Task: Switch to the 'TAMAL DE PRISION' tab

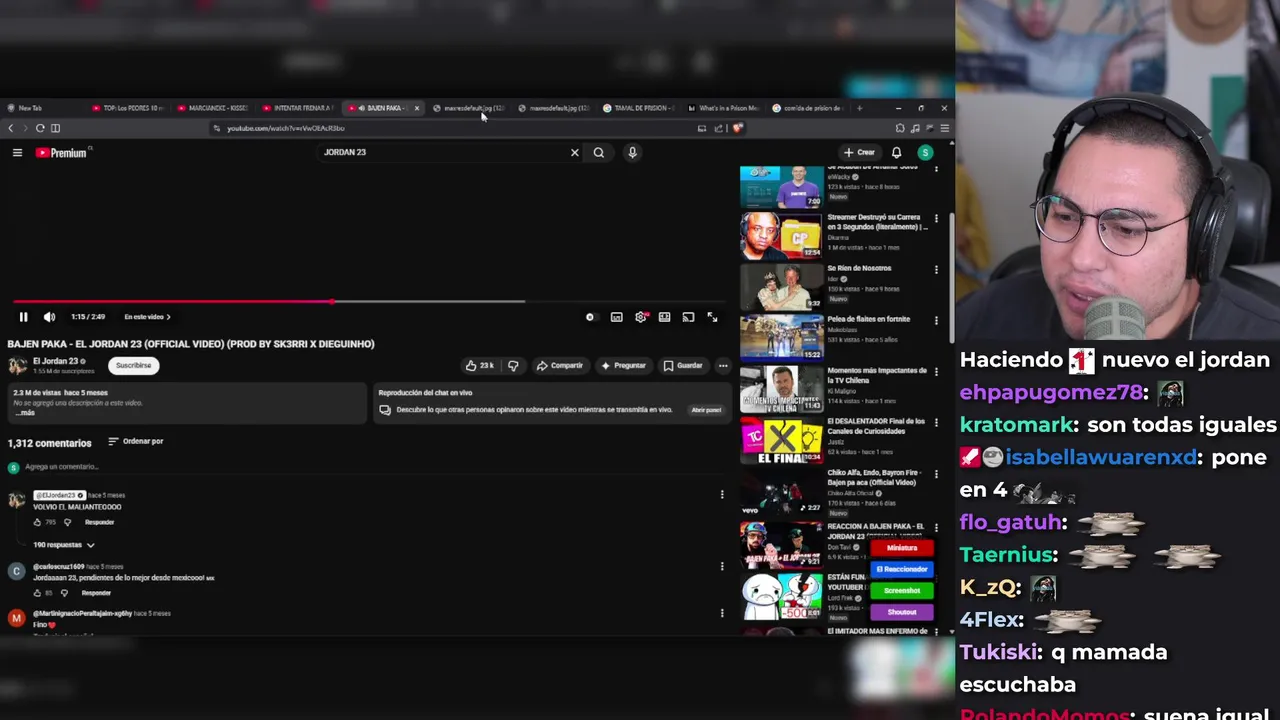Action: coord(640,108)
